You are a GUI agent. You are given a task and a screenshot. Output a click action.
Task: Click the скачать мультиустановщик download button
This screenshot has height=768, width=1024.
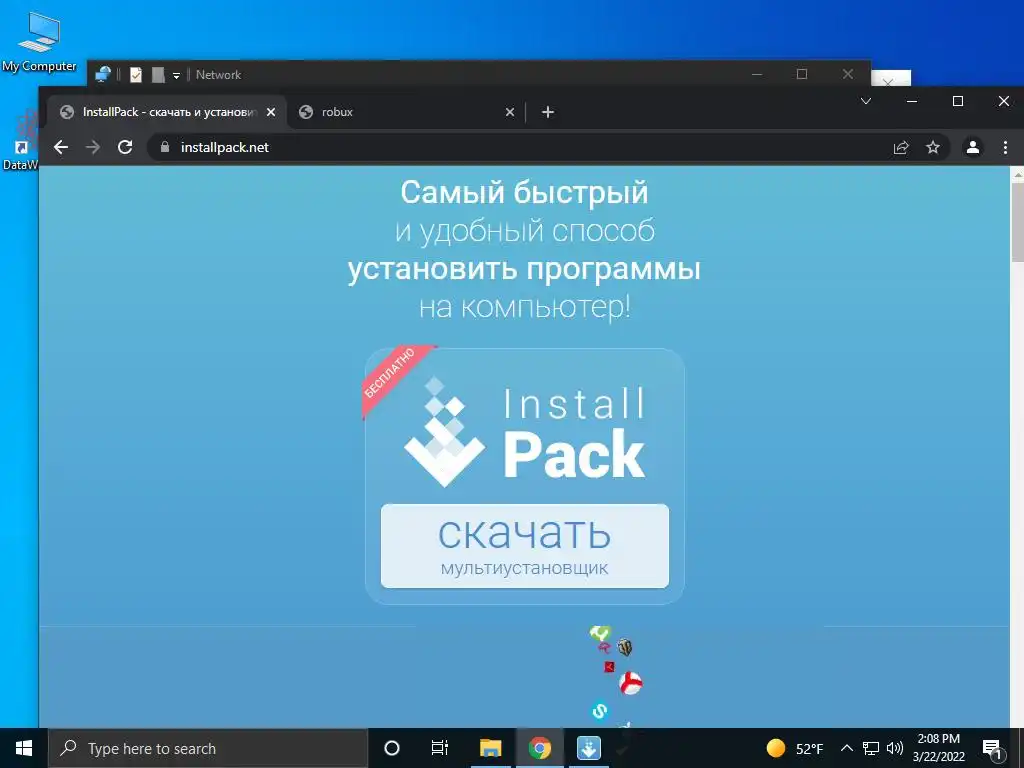pos(524,546)
